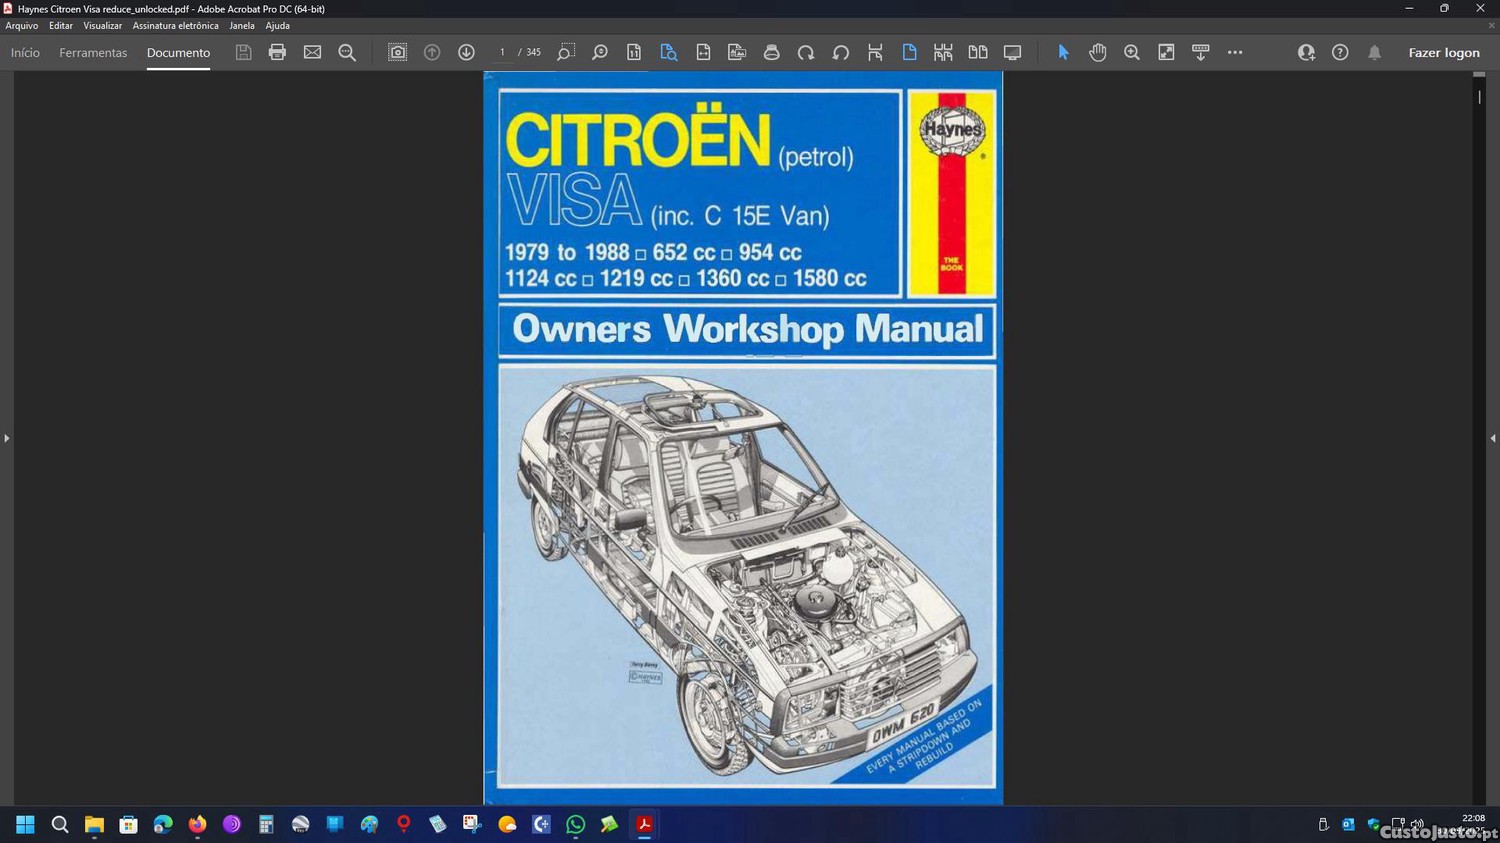Select the Hand pan tool
Screen dimensions: 1500x843
pyautogui.click(x=1097, y=53)
